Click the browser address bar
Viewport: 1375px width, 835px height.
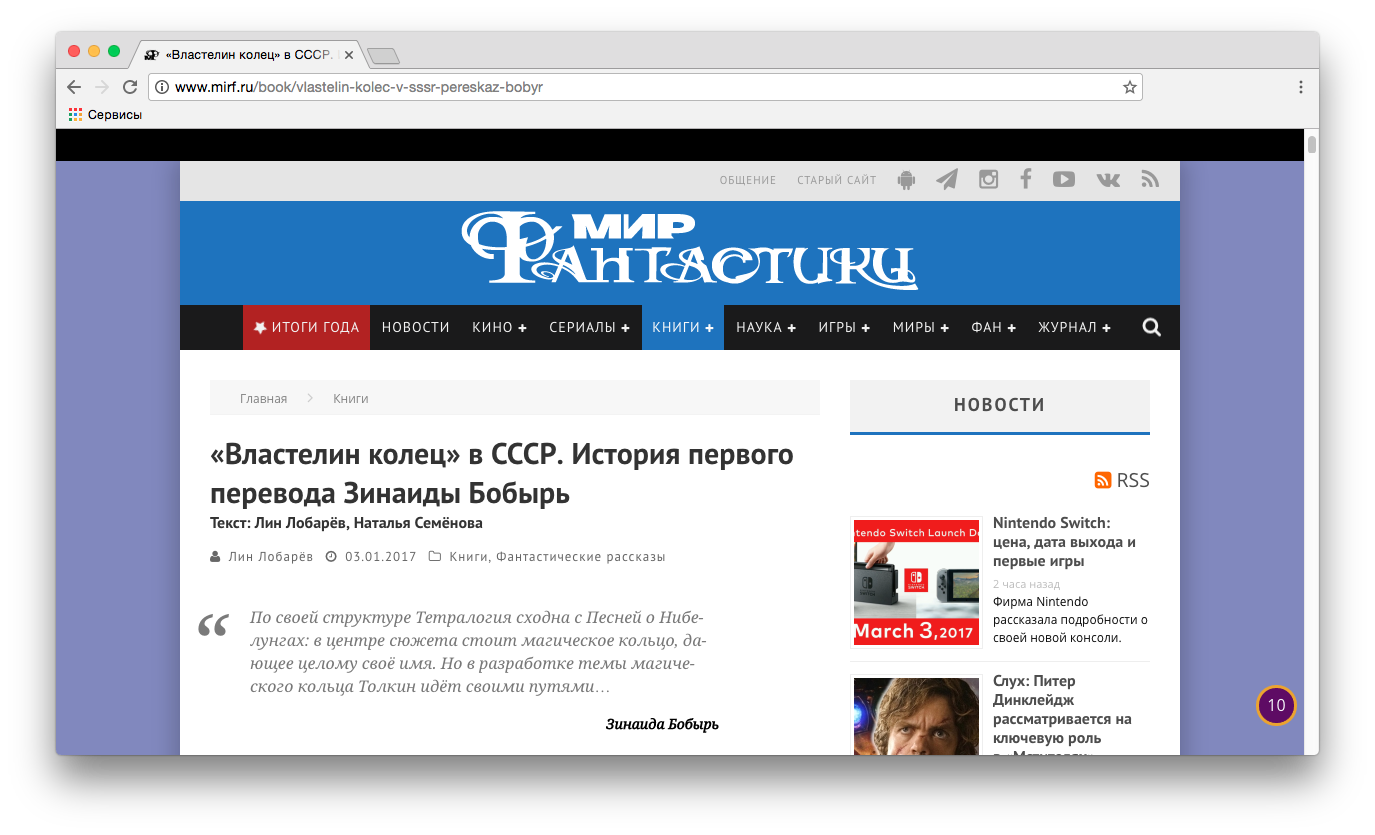tap(640, 87)
